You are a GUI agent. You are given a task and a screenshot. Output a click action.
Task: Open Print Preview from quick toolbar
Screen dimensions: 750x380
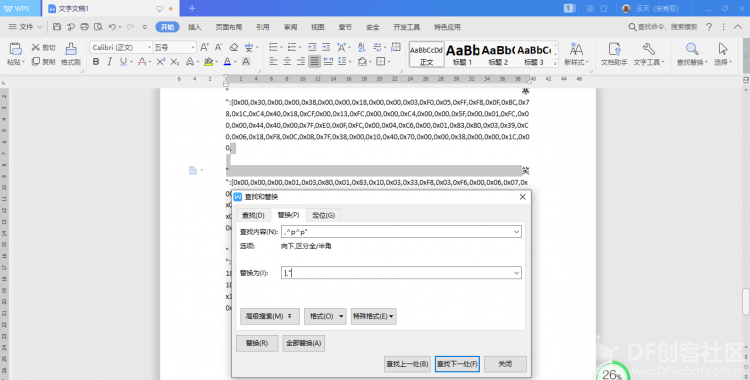pos(99,27)
